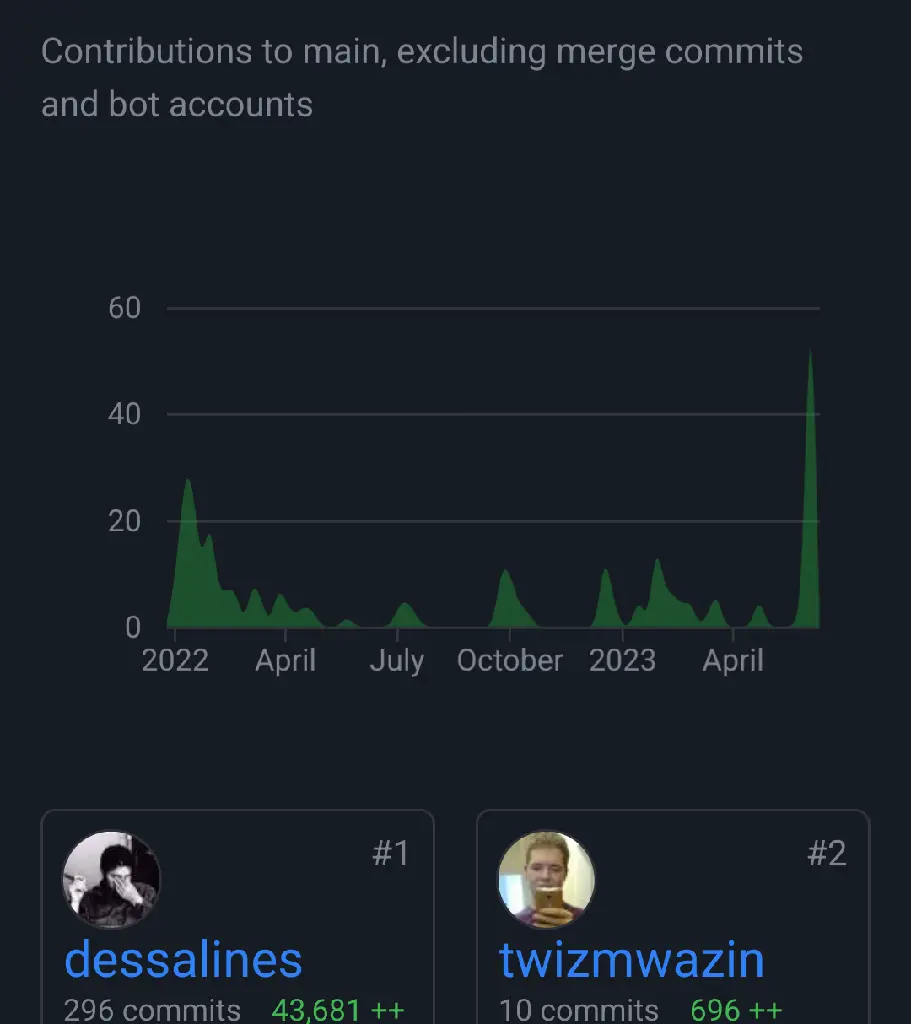This screenshot has height=1024, width=911.
Task: Click the 2023 axis label
Action: click(x=622, y=661)
